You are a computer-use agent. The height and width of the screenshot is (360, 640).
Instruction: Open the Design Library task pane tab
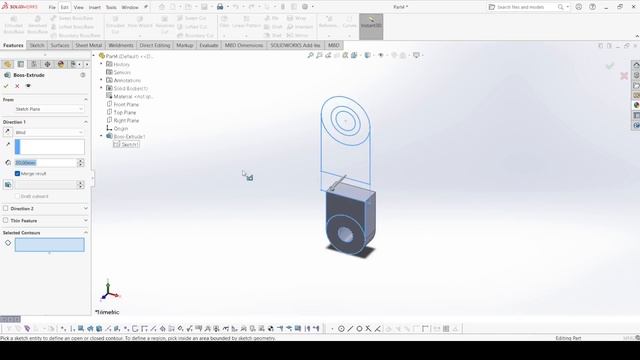pos(636,76)
